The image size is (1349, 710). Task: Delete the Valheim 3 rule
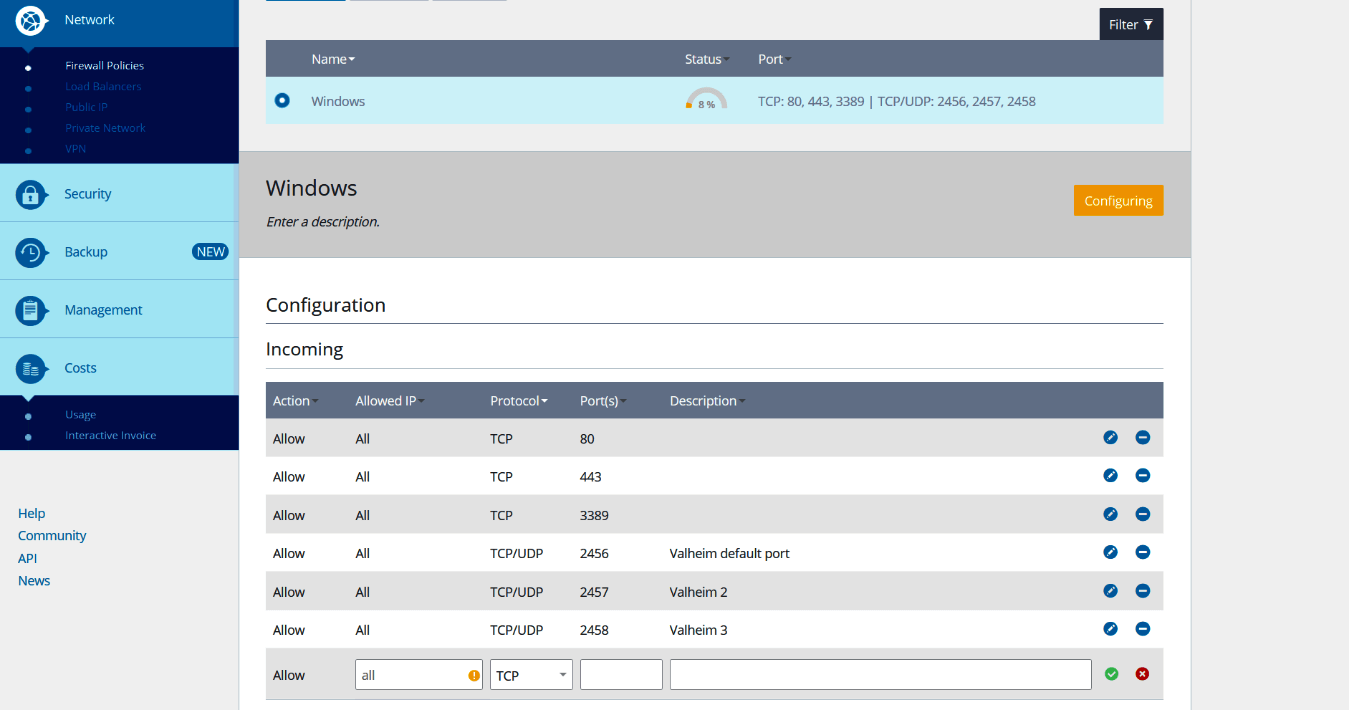[1142, 629]
